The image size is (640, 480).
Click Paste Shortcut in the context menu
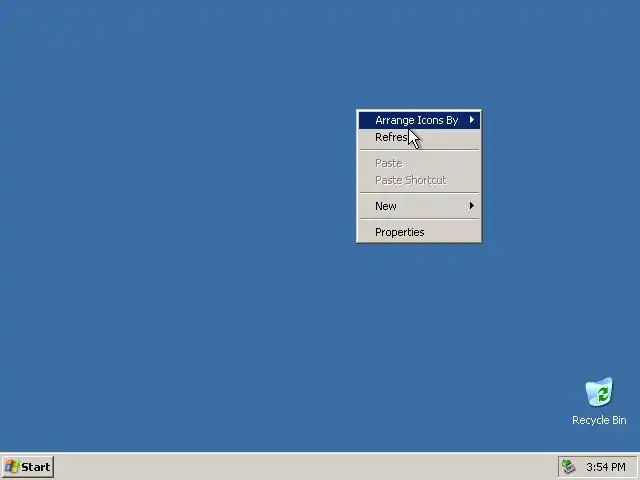[419, 180]
